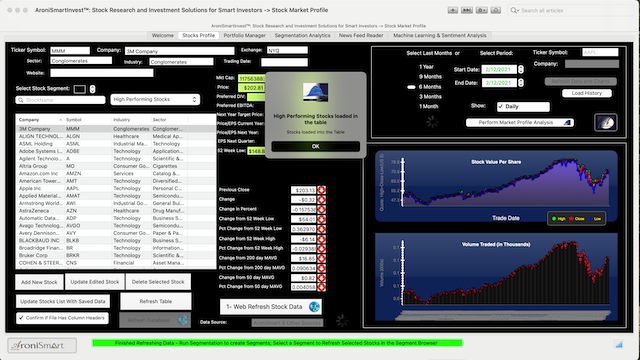Open the Segmentation Analytics tab
640x360 pixels.
[x=302, y=36]
